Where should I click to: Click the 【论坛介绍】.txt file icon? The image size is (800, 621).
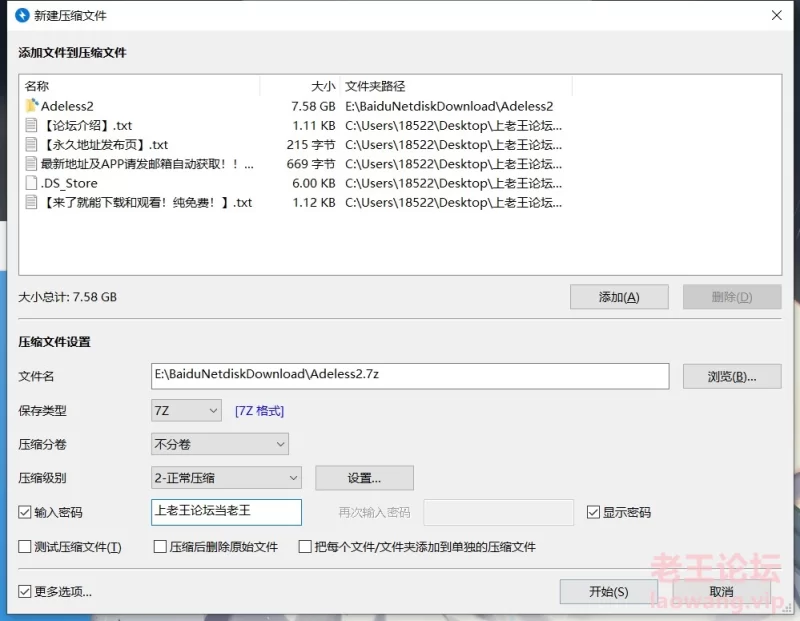(32, 125)
